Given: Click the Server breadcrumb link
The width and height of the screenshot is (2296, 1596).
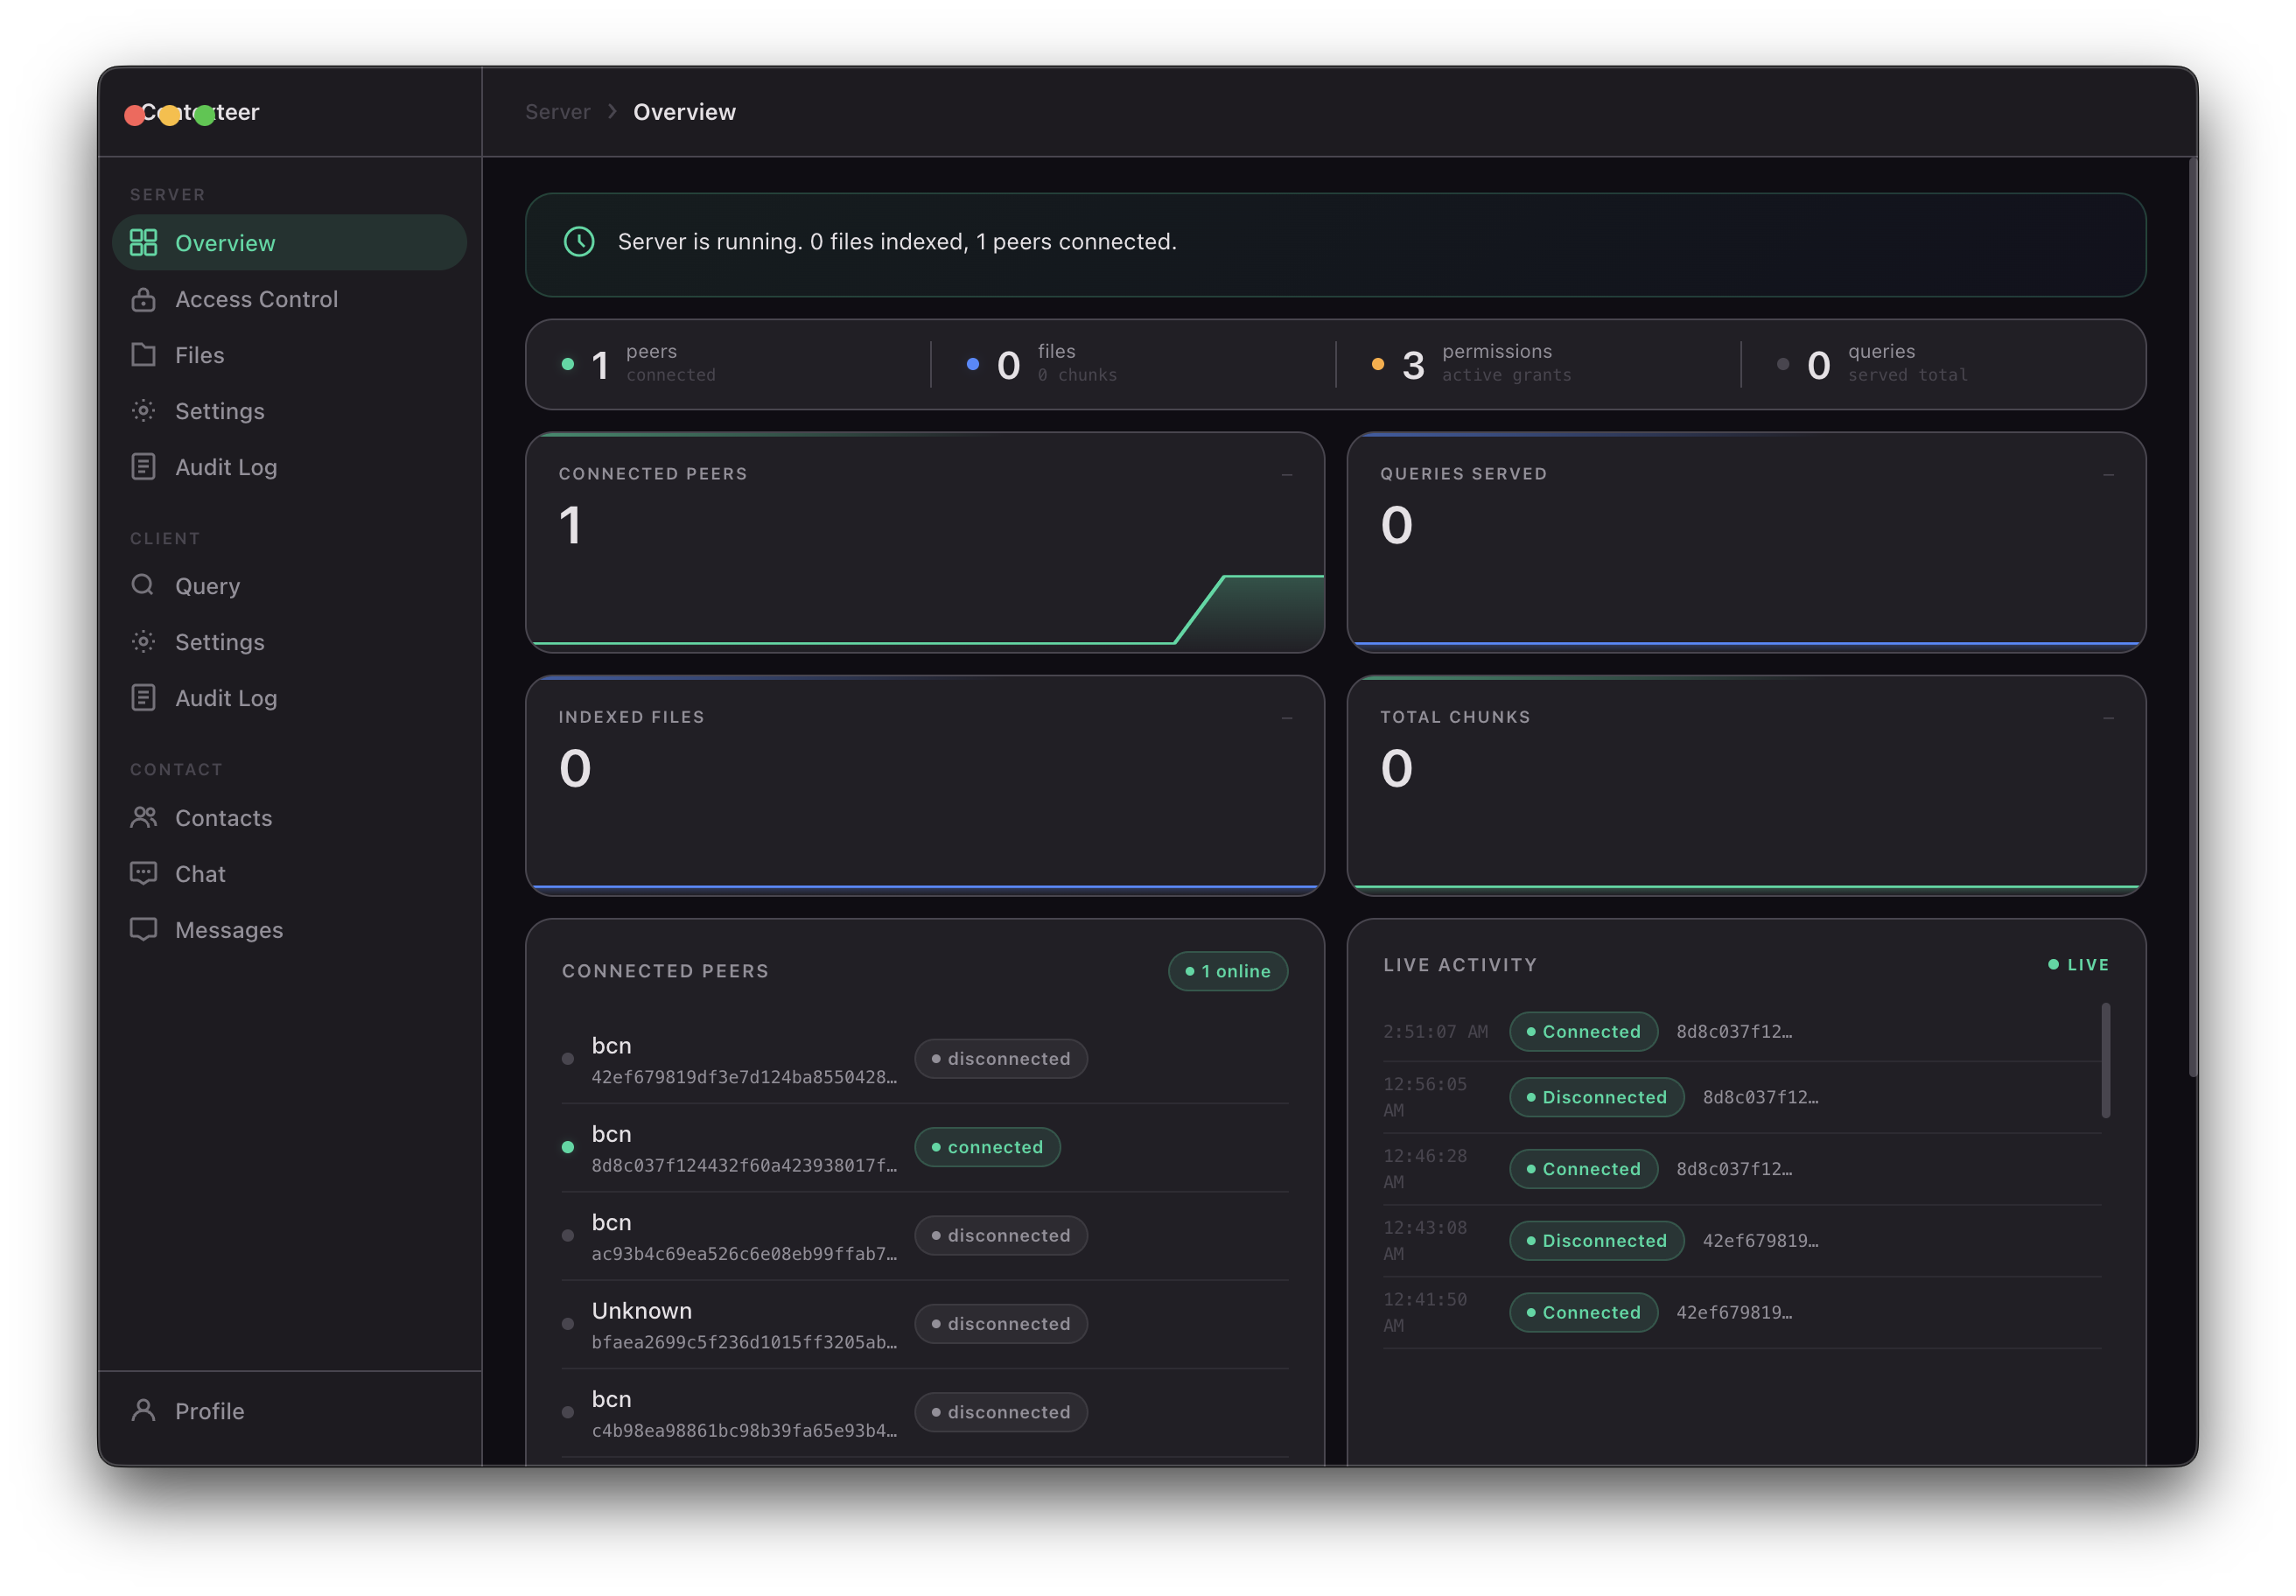Looking at the screenshot, I should click(x=557, y=112).
